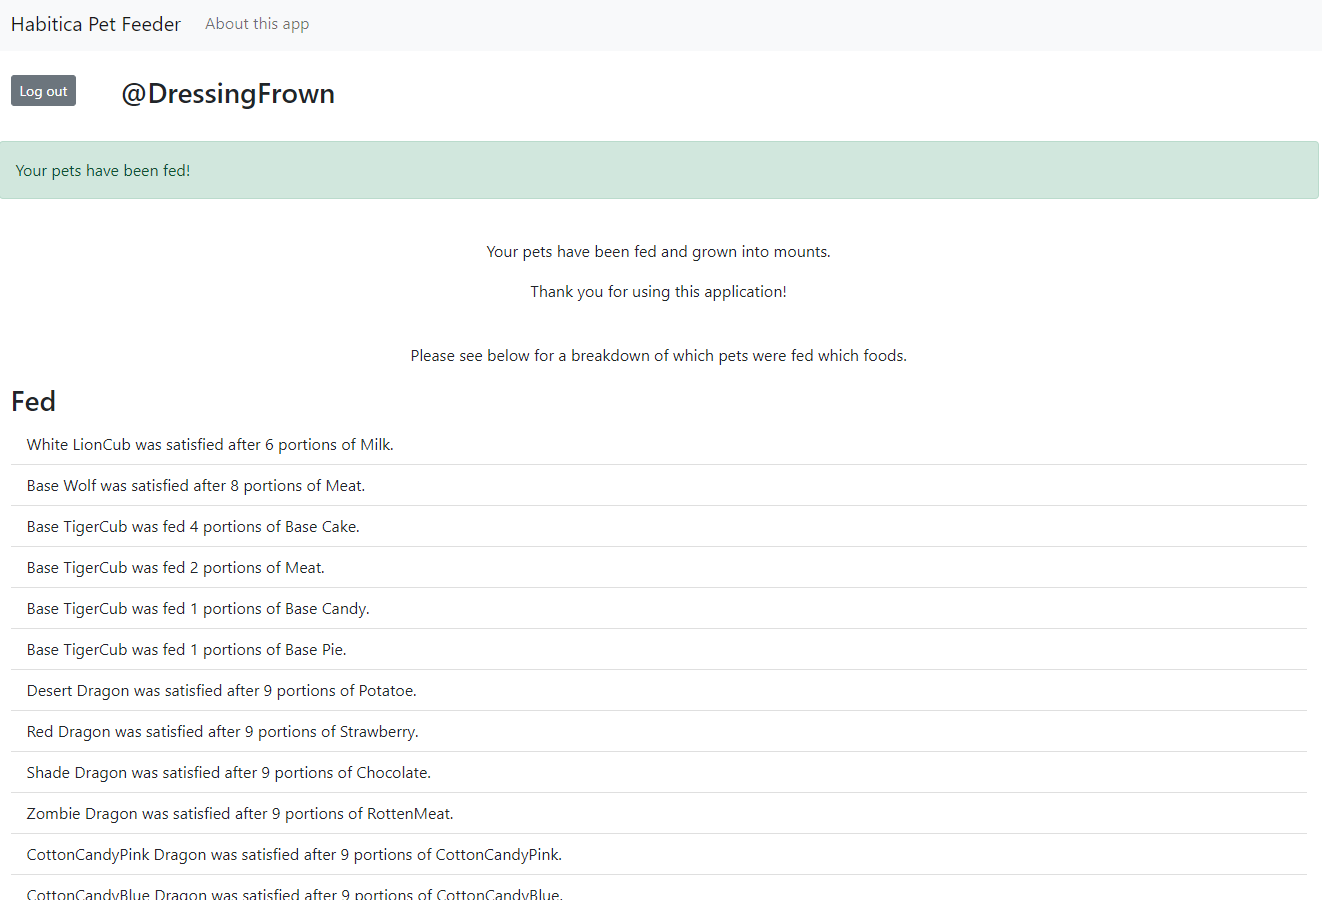This screenshot has height=900, width=1322.
Task: Click 'Your pets have been fed and grown into mounts.'
Action: pyautogui.click(x=658, y=252)
